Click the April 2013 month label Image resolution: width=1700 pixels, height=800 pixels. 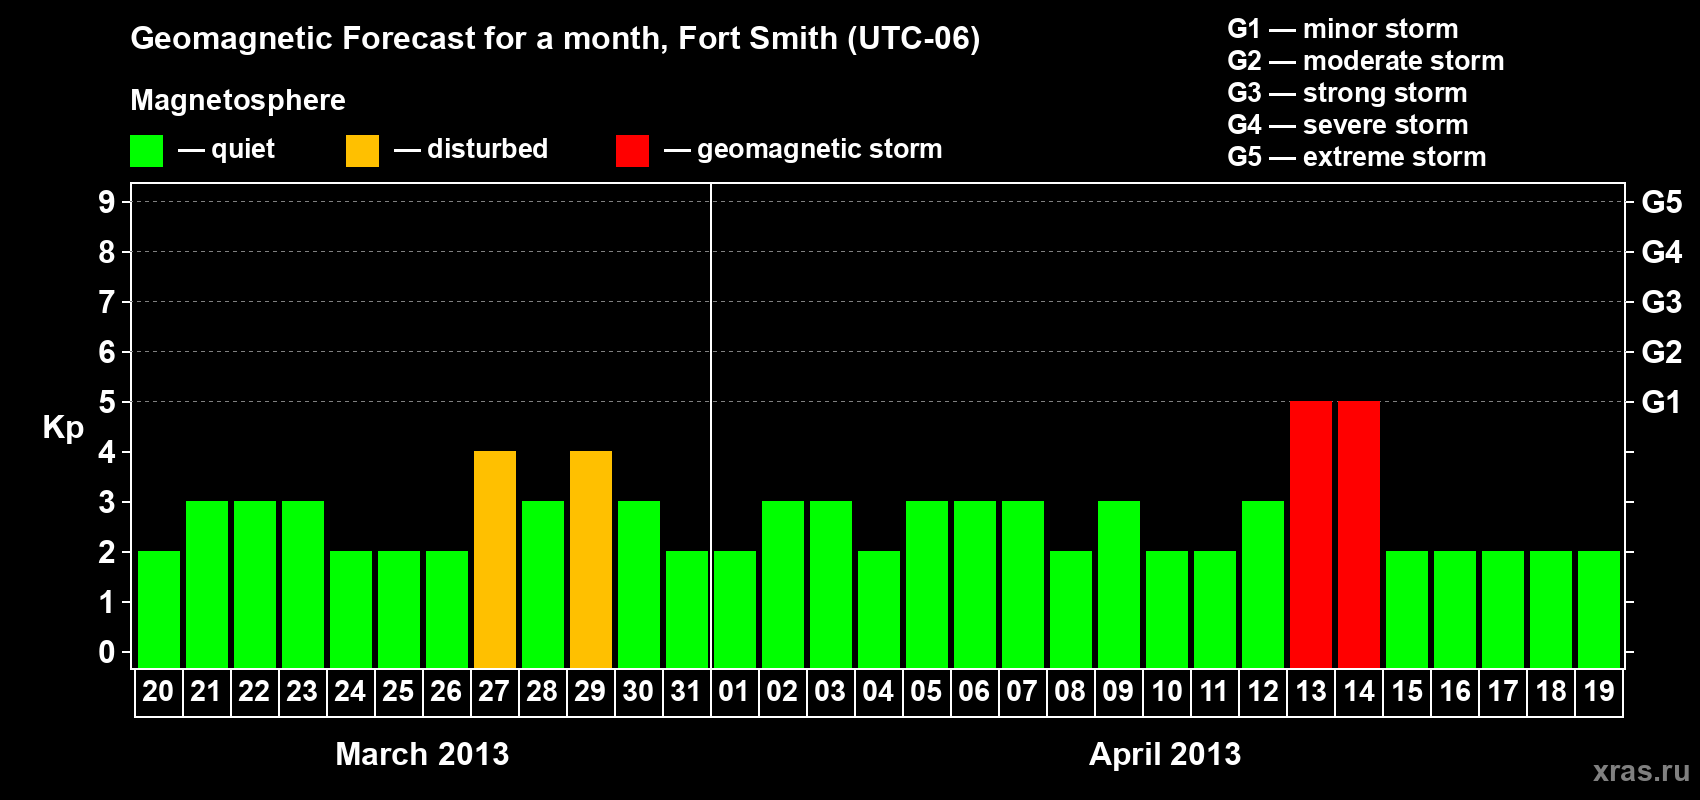coord(1165,754)
